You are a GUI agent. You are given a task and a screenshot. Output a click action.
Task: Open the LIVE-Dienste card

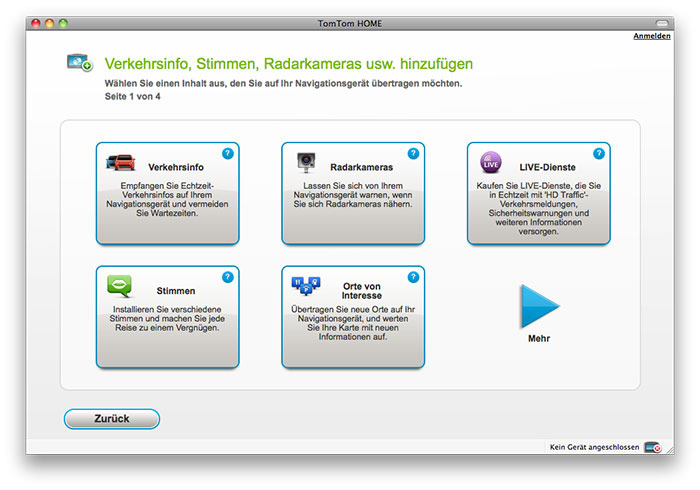pos(538,193)
